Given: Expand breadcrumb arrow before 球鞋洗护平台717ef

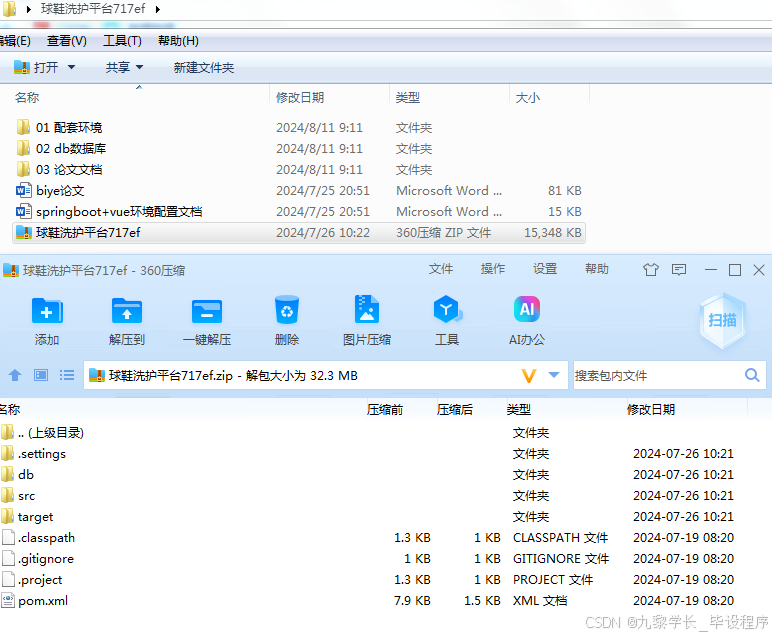Looking at the screenshot, I should [29, 9].
